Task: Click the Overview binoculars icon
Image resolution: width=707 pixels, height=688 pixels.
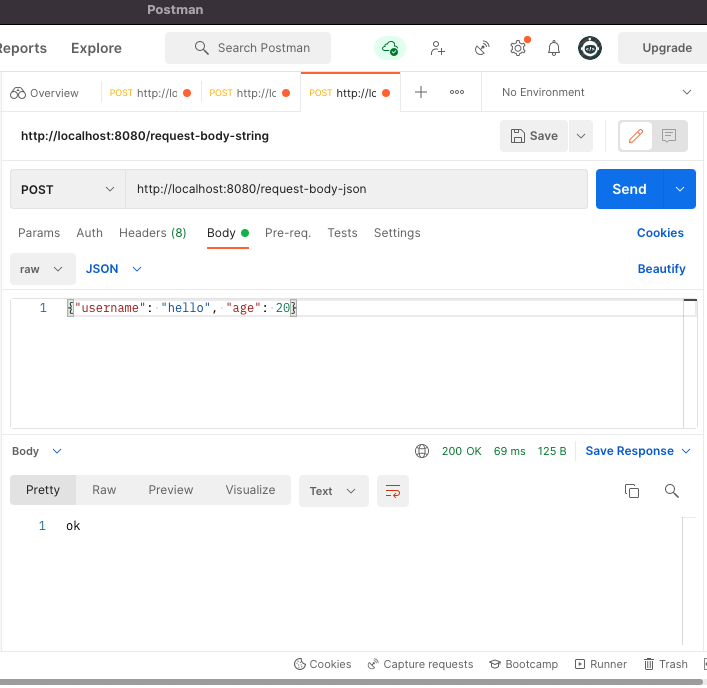Action: click(x=18, y=93)
